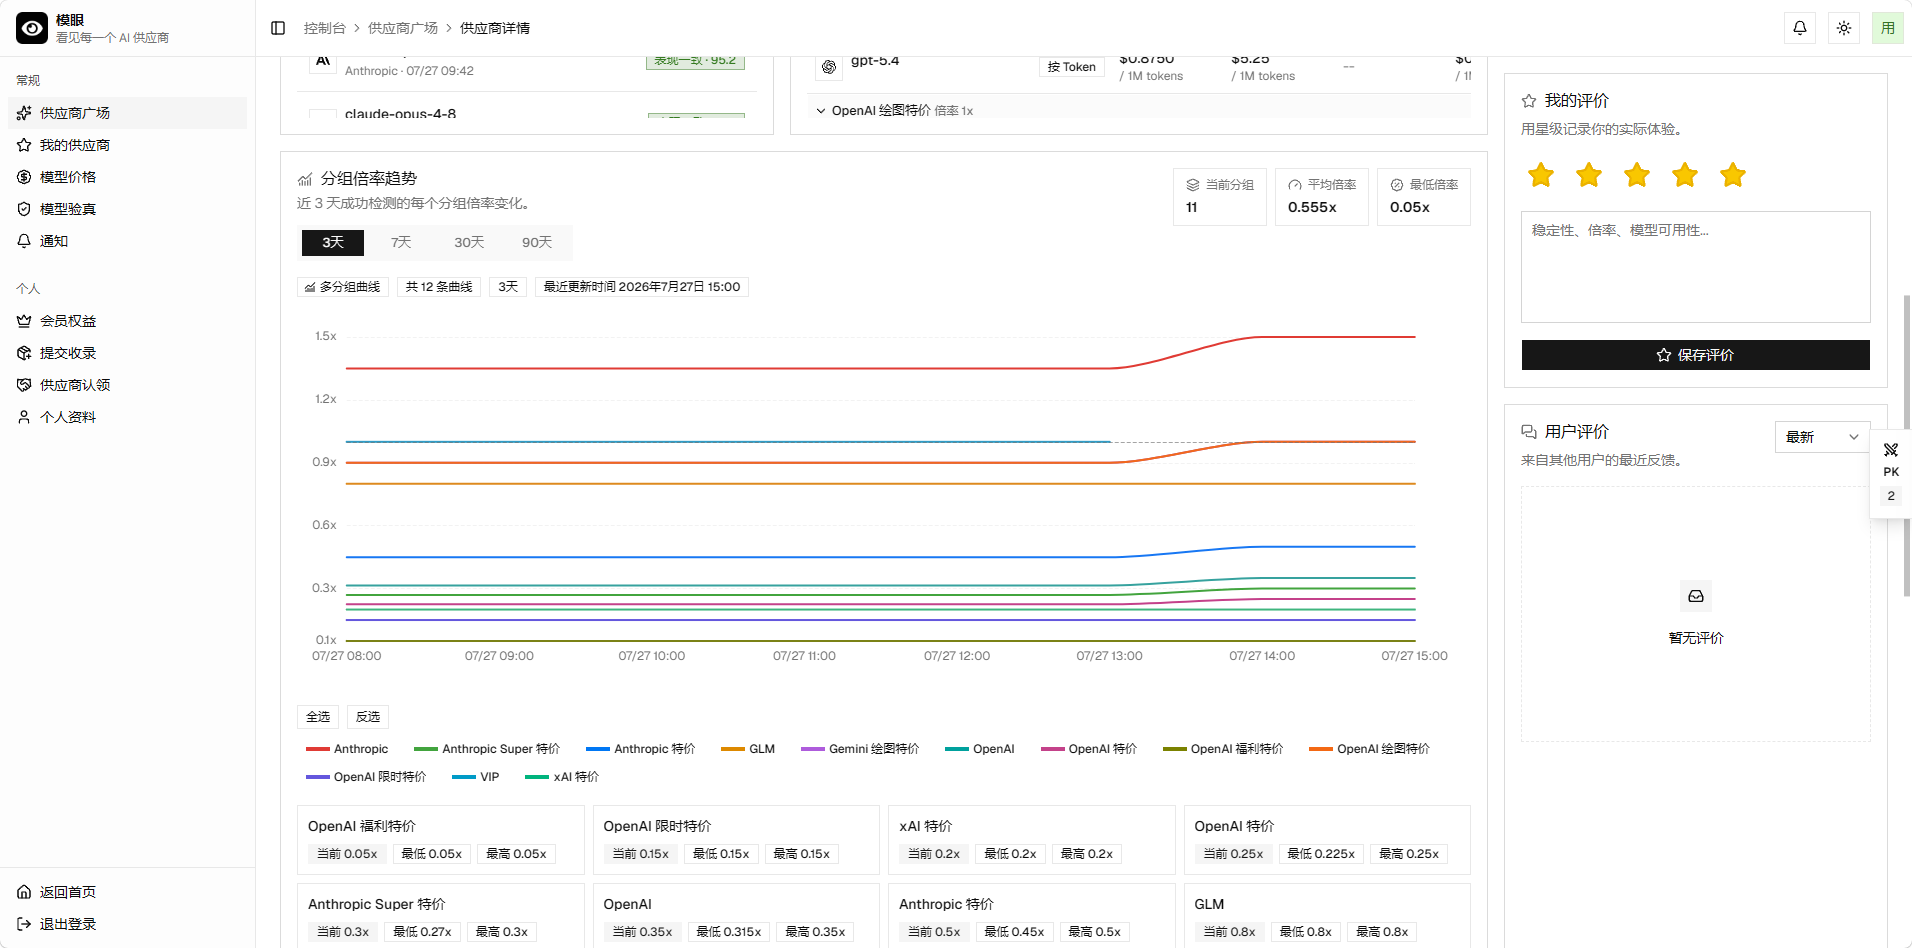Toggle VIP series in chart legend
Image resolution: width=1912 pixels, height=948 pixels.
(x=475, y=777)
